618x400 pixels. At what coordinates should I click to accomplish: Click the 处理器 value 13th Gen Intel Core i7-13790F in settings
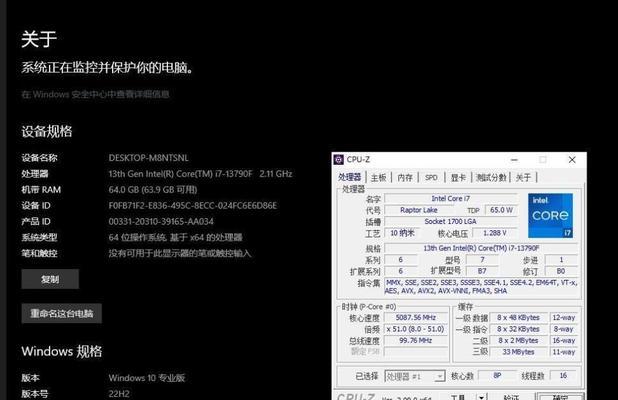(200, 174)
